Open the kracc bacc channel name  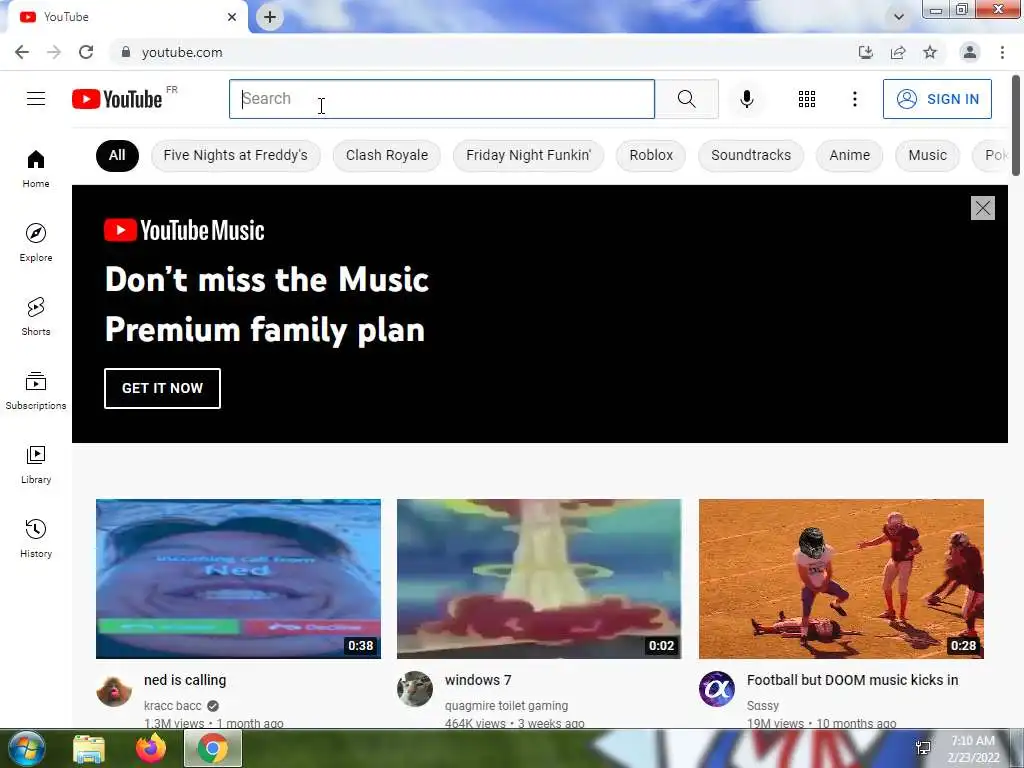[172, 706]
